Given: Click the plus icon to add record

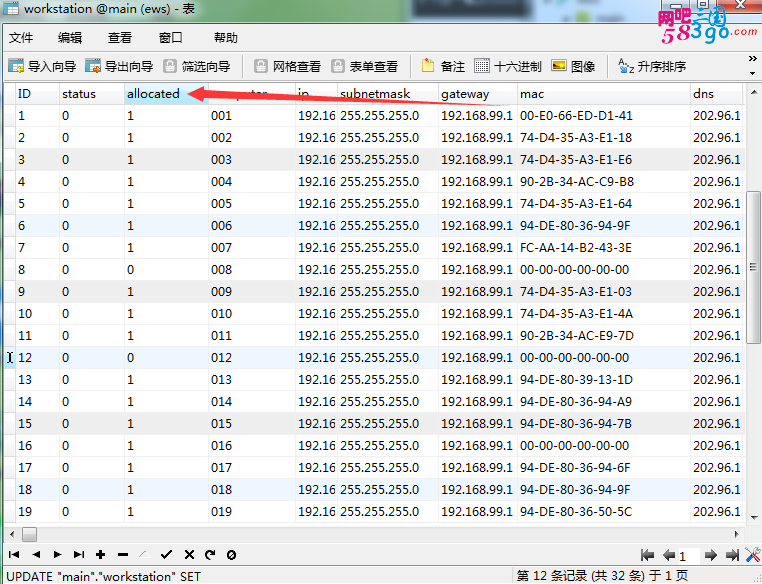Looking at the screenshot, I should 100,554.
